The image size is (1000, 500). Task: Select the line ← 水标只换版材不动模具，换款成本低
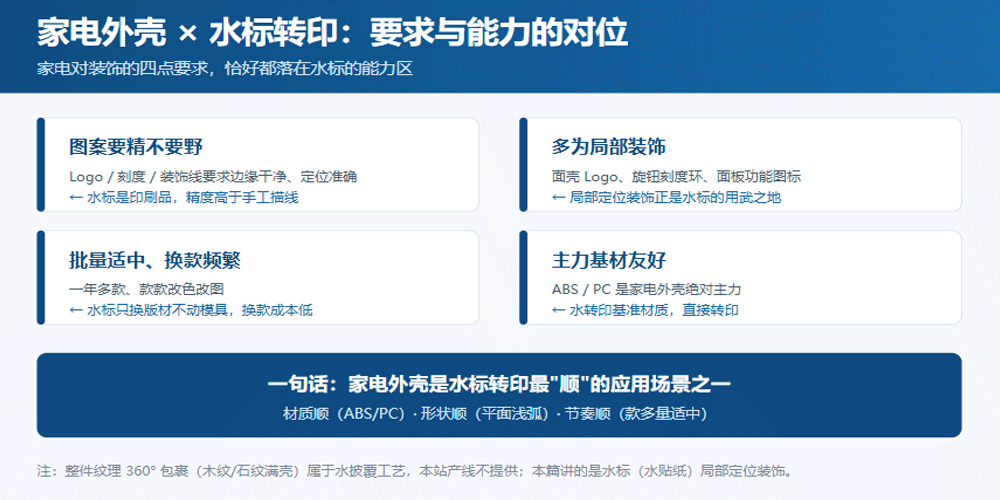tap(191, 311)
